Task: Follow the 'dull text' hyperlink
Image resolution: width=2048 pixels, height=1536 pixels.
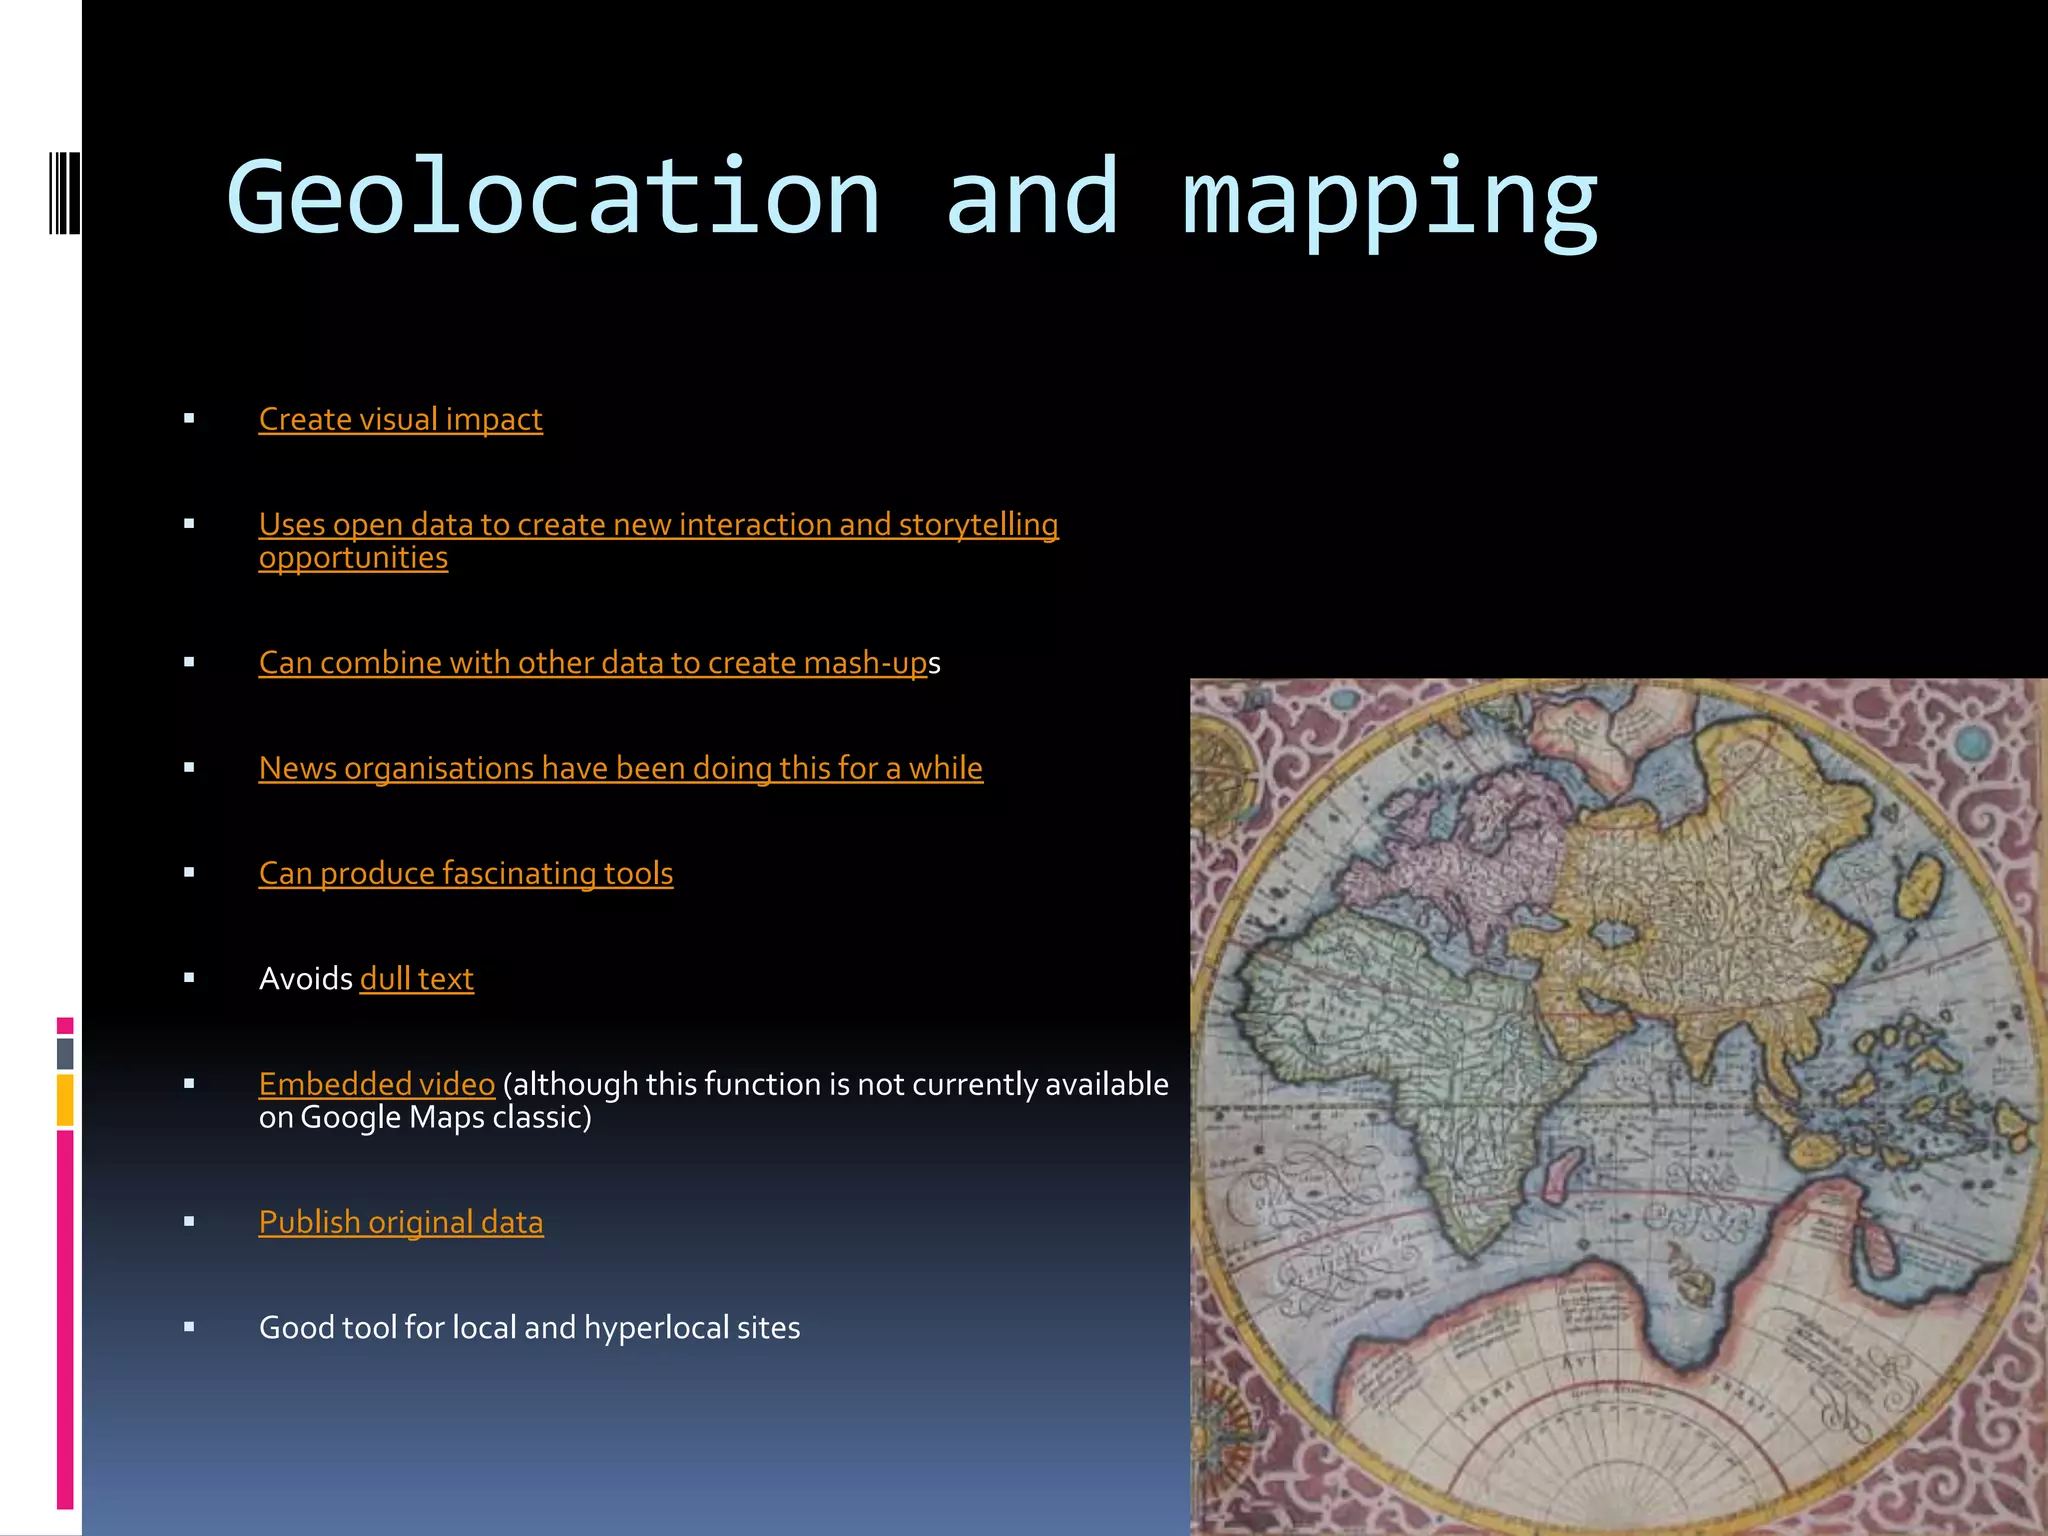Action: [416, 978]
